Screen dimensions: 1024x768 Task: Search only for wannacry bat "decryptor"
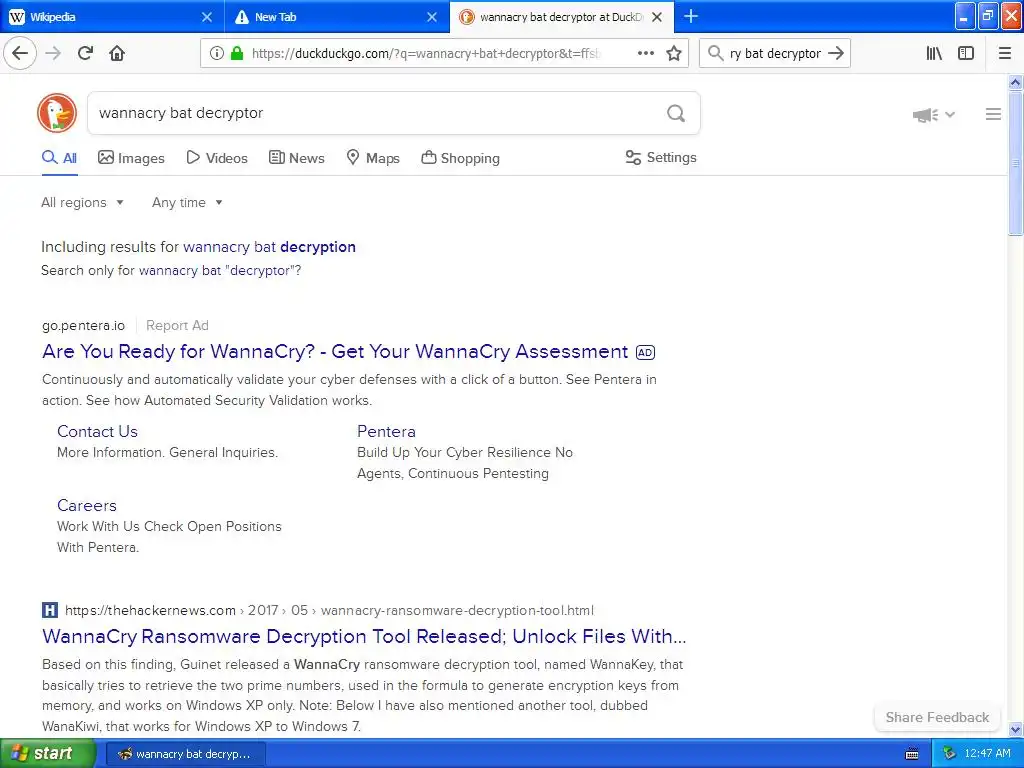(220, 270)
